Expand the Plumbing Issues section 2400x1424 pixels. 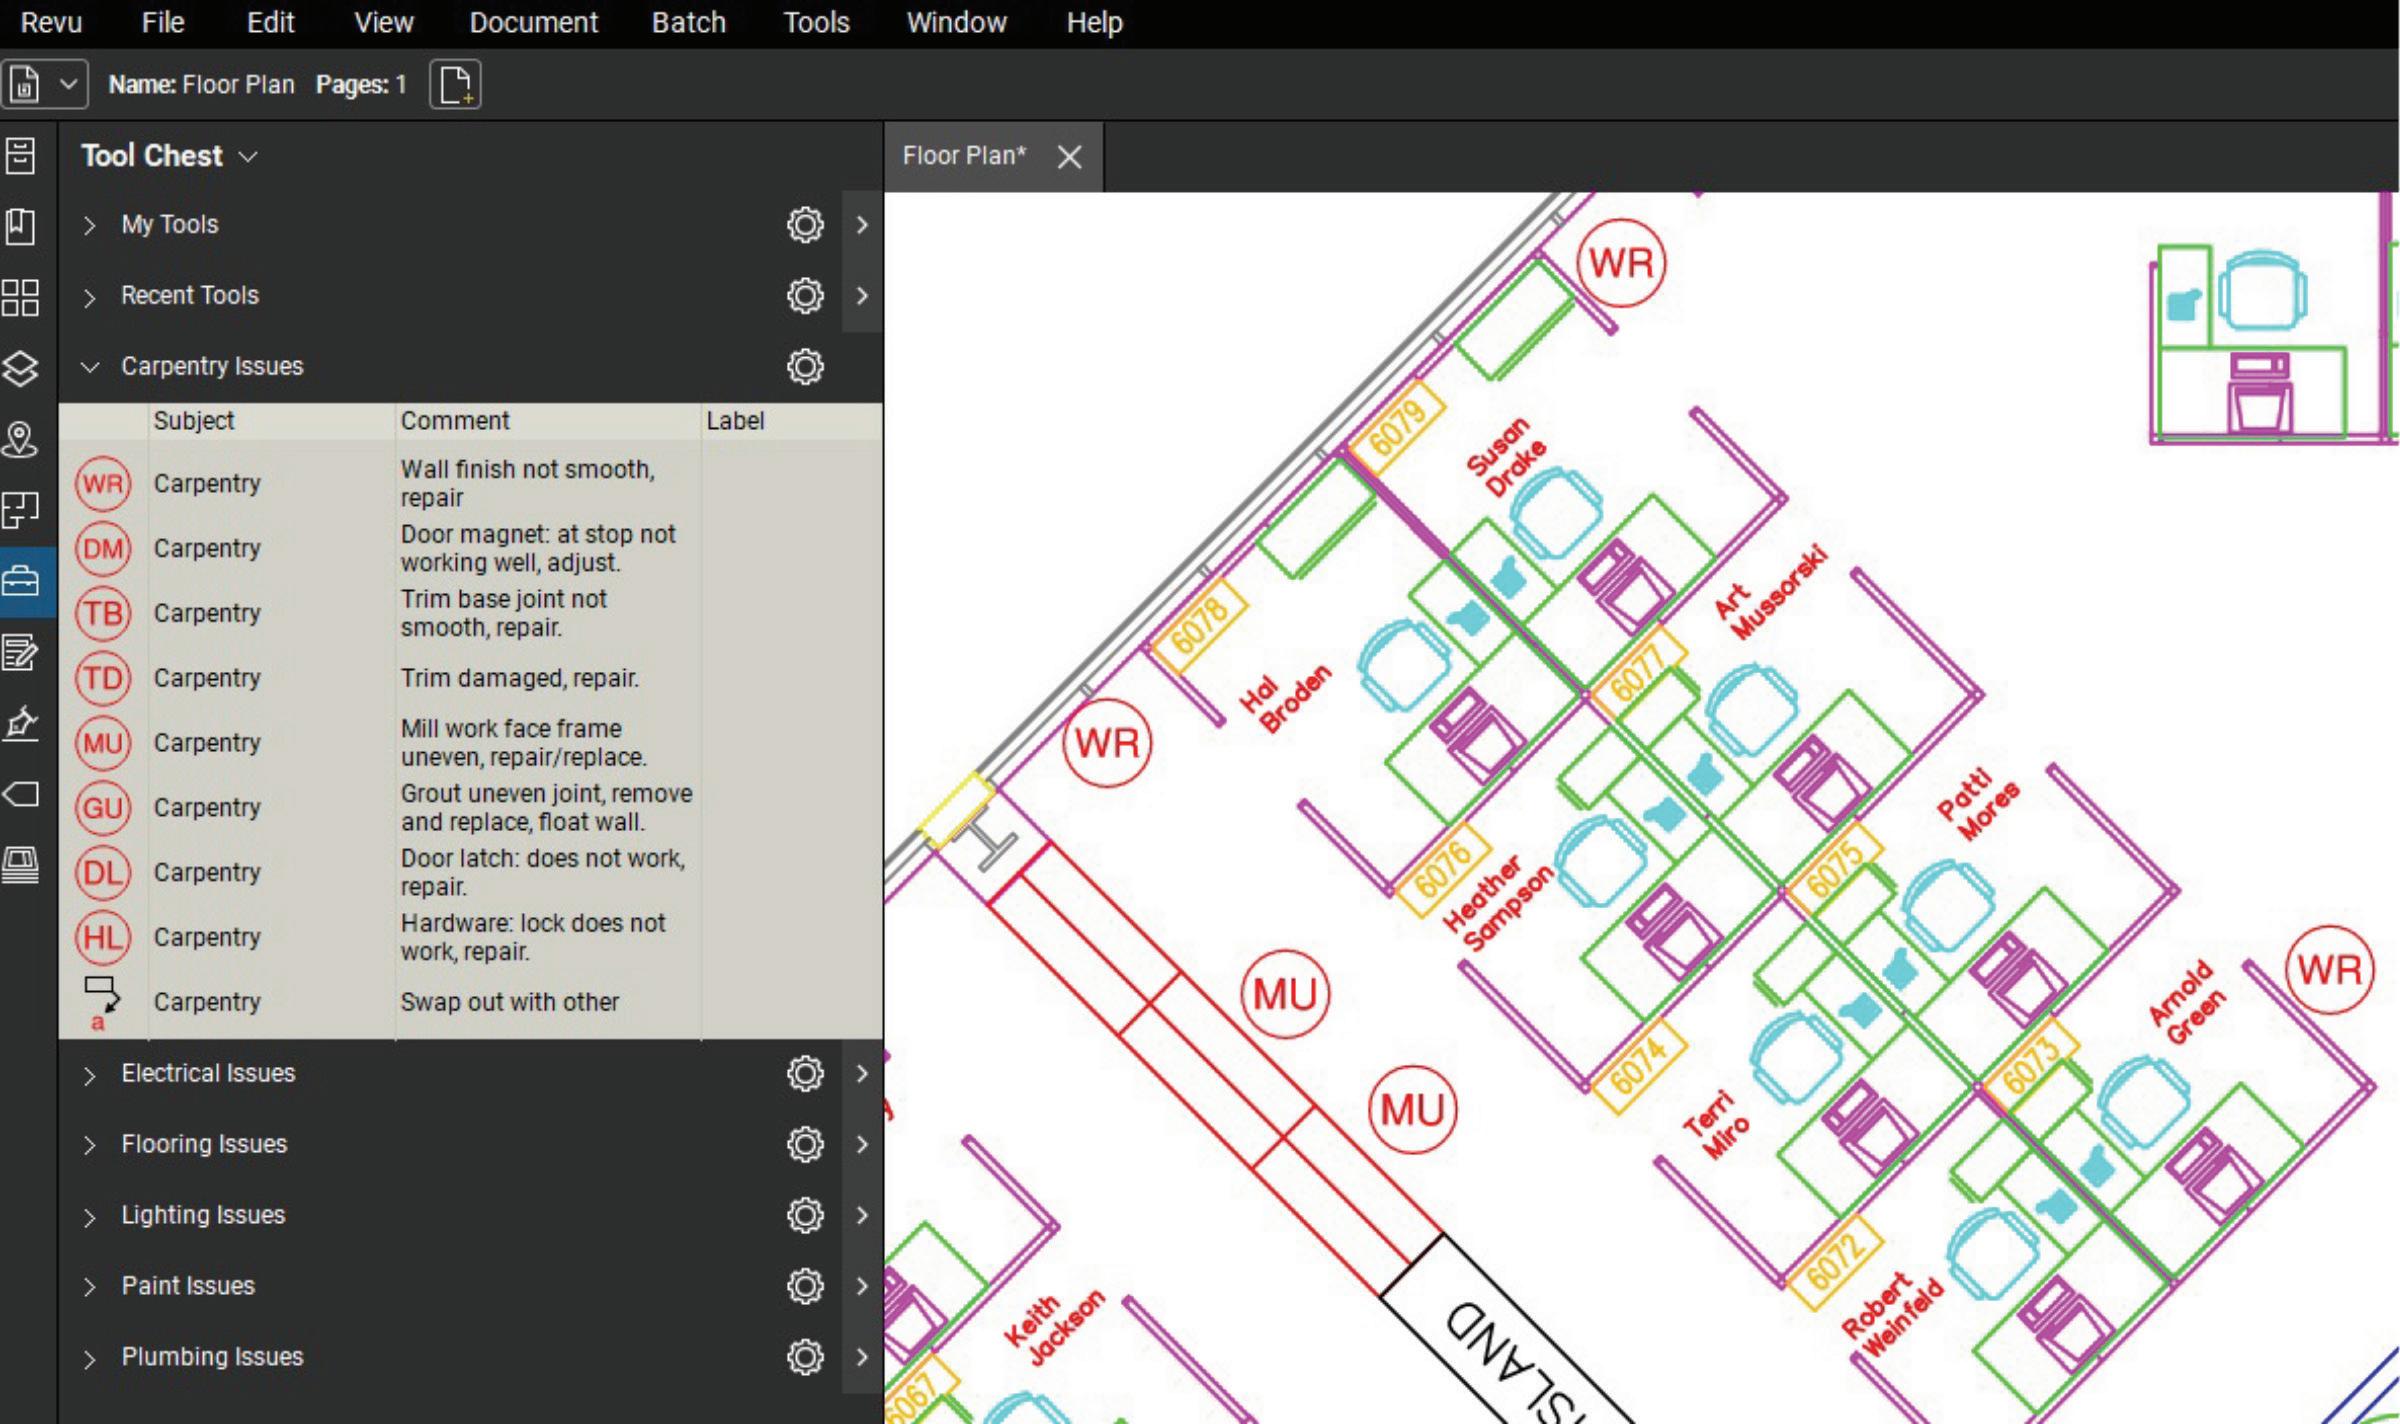coord(90,1359)
